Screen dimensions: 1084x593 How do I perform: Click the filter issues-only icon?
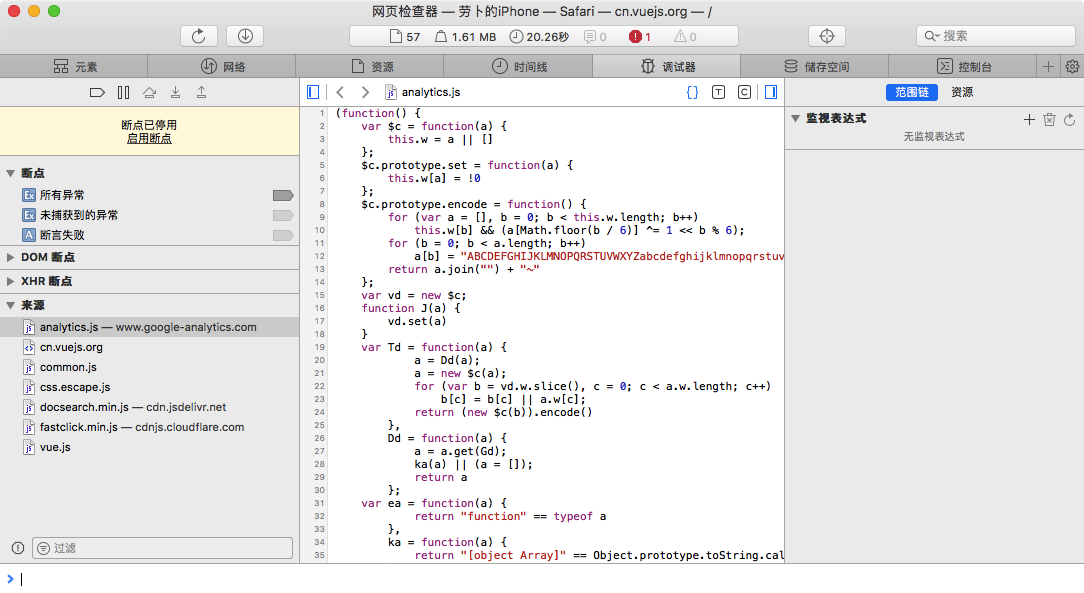tap(18, 548)
